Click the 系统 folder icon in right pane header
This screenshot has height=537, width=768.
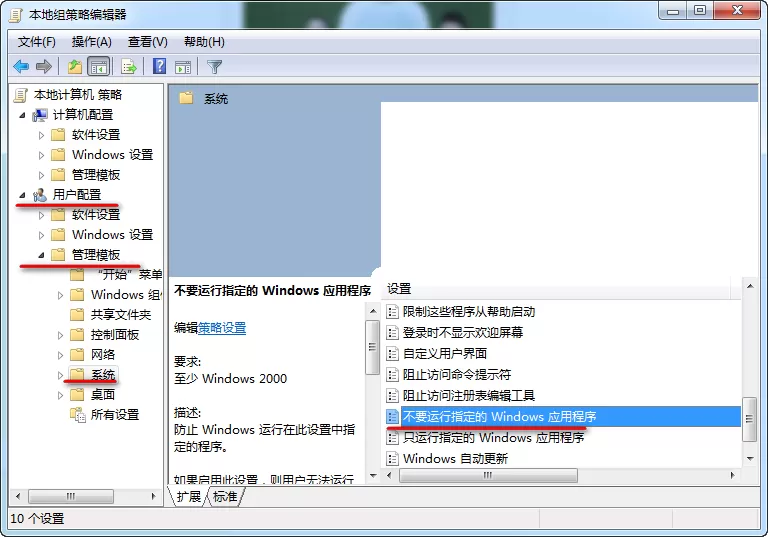[186, 98]
